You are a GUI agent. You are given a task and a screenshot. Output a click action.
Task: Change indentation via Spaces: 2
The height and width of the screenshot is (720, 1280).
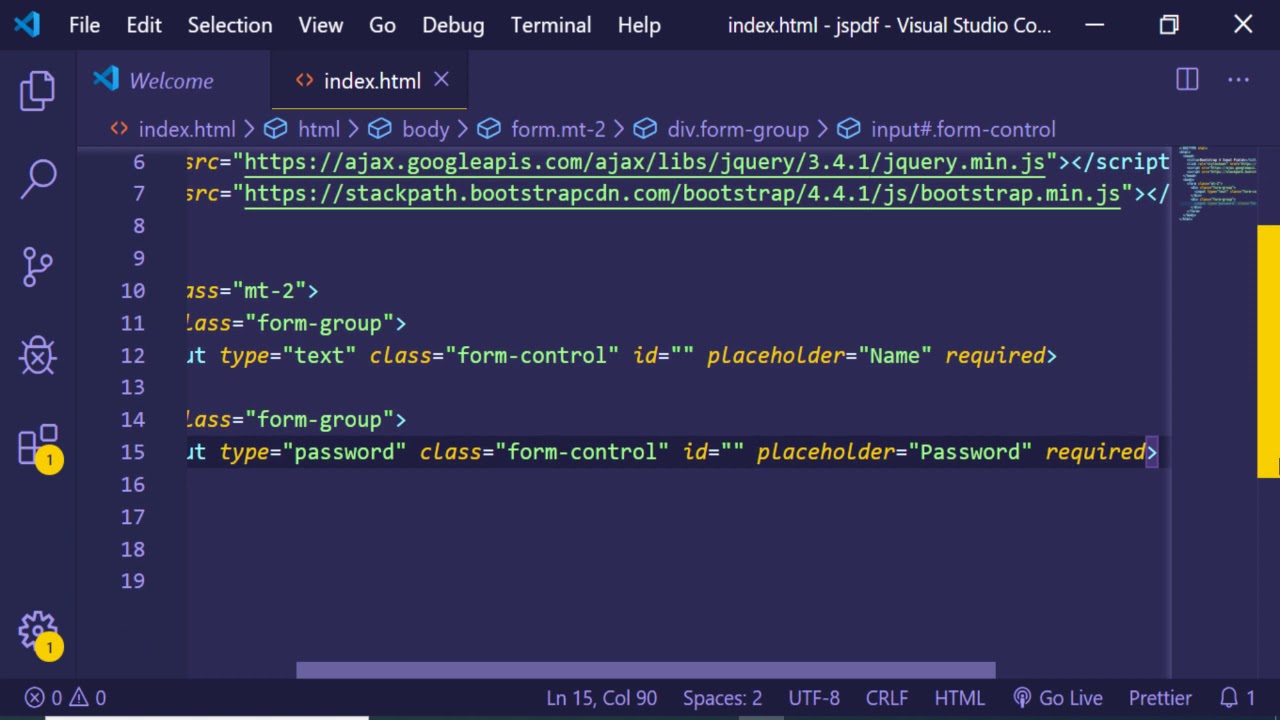click(722, 698)
